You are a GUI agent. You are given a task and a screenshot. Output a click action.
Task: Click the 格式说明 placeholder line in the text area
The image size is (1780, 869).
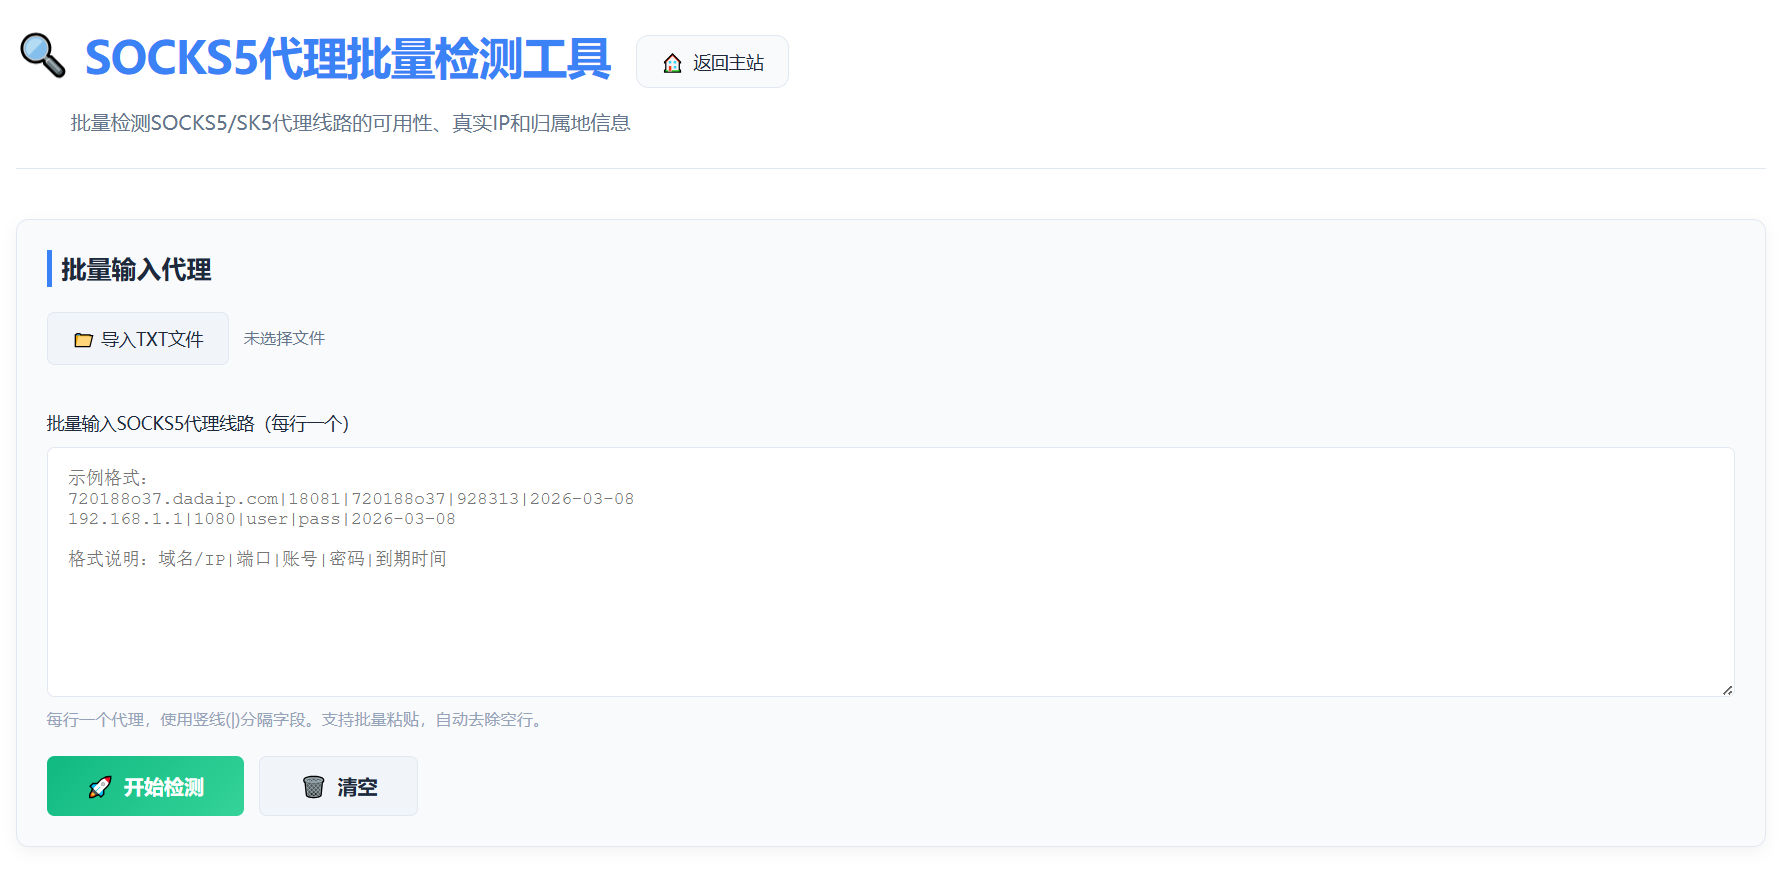(x=257, y=559)
